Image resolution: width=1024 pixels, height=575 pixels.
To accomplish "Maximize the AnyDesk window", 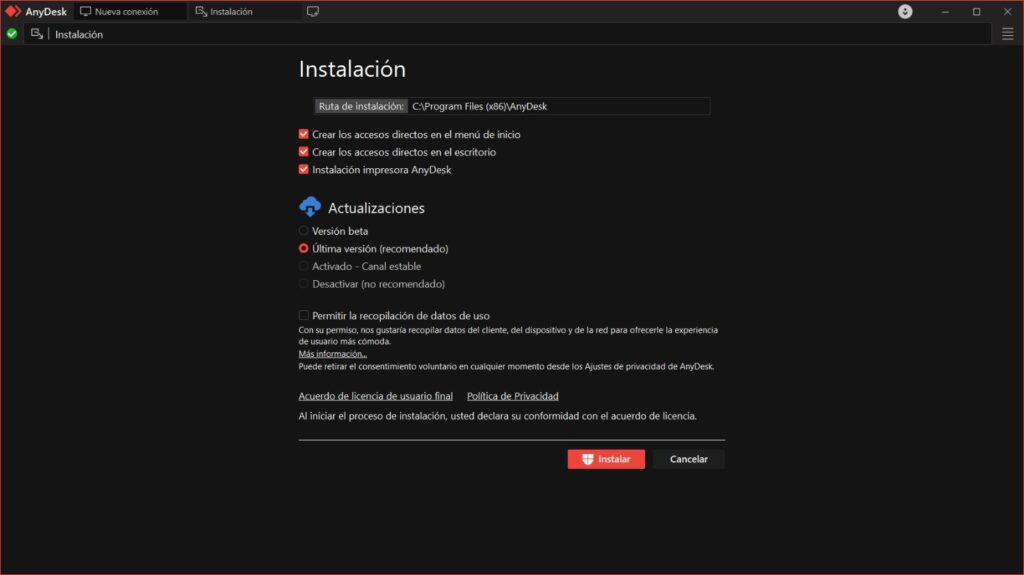I will pos(976,11).
